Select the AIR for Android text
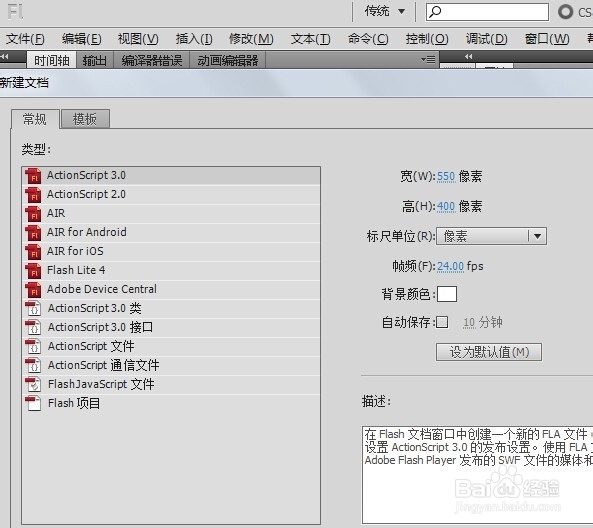The height and width of the screenshot is (528, 593). pos(87,232)
